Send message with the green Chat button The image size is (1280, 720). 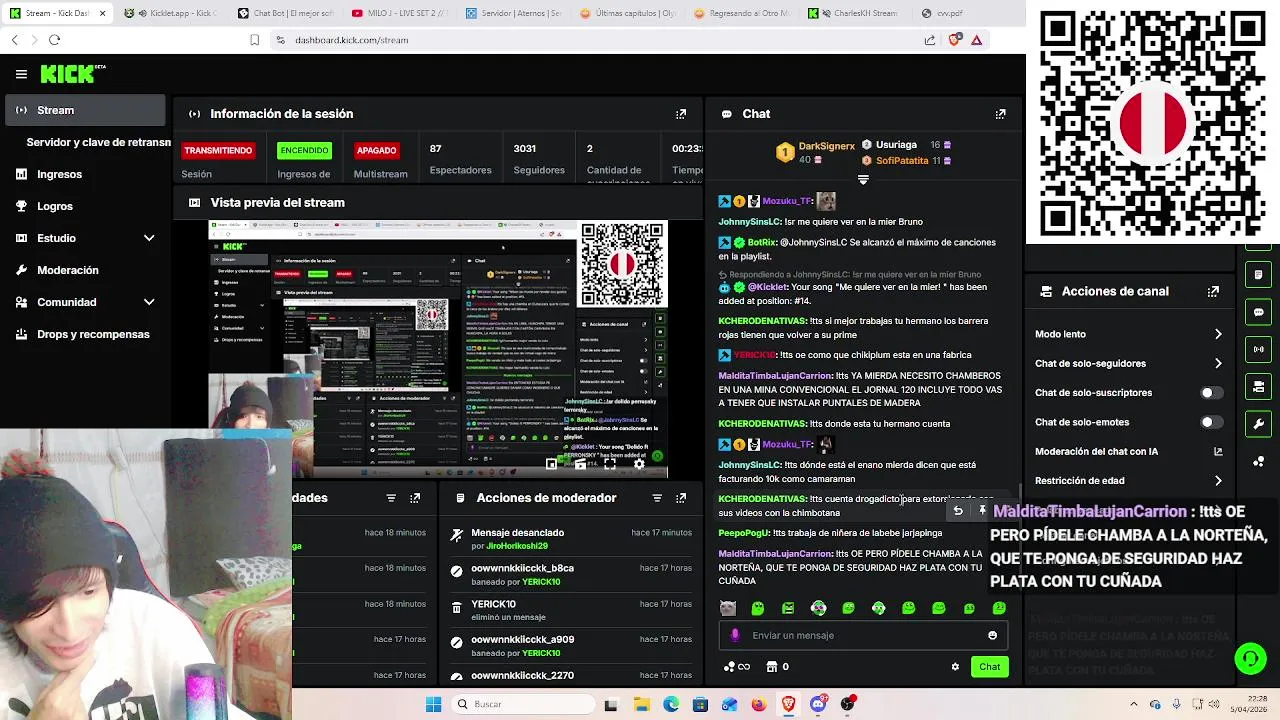click(x=989, y=667)
